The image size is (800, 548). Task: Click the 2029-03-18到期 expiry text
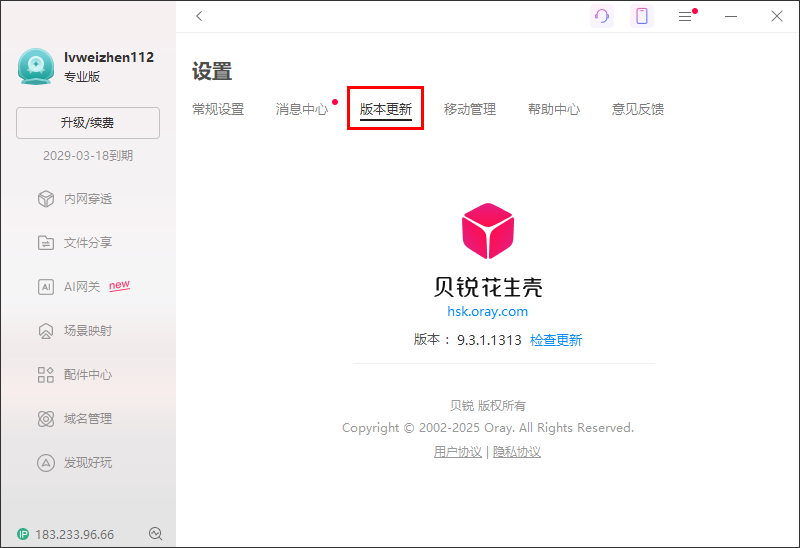pyautogui.click(x=88, y=156)
